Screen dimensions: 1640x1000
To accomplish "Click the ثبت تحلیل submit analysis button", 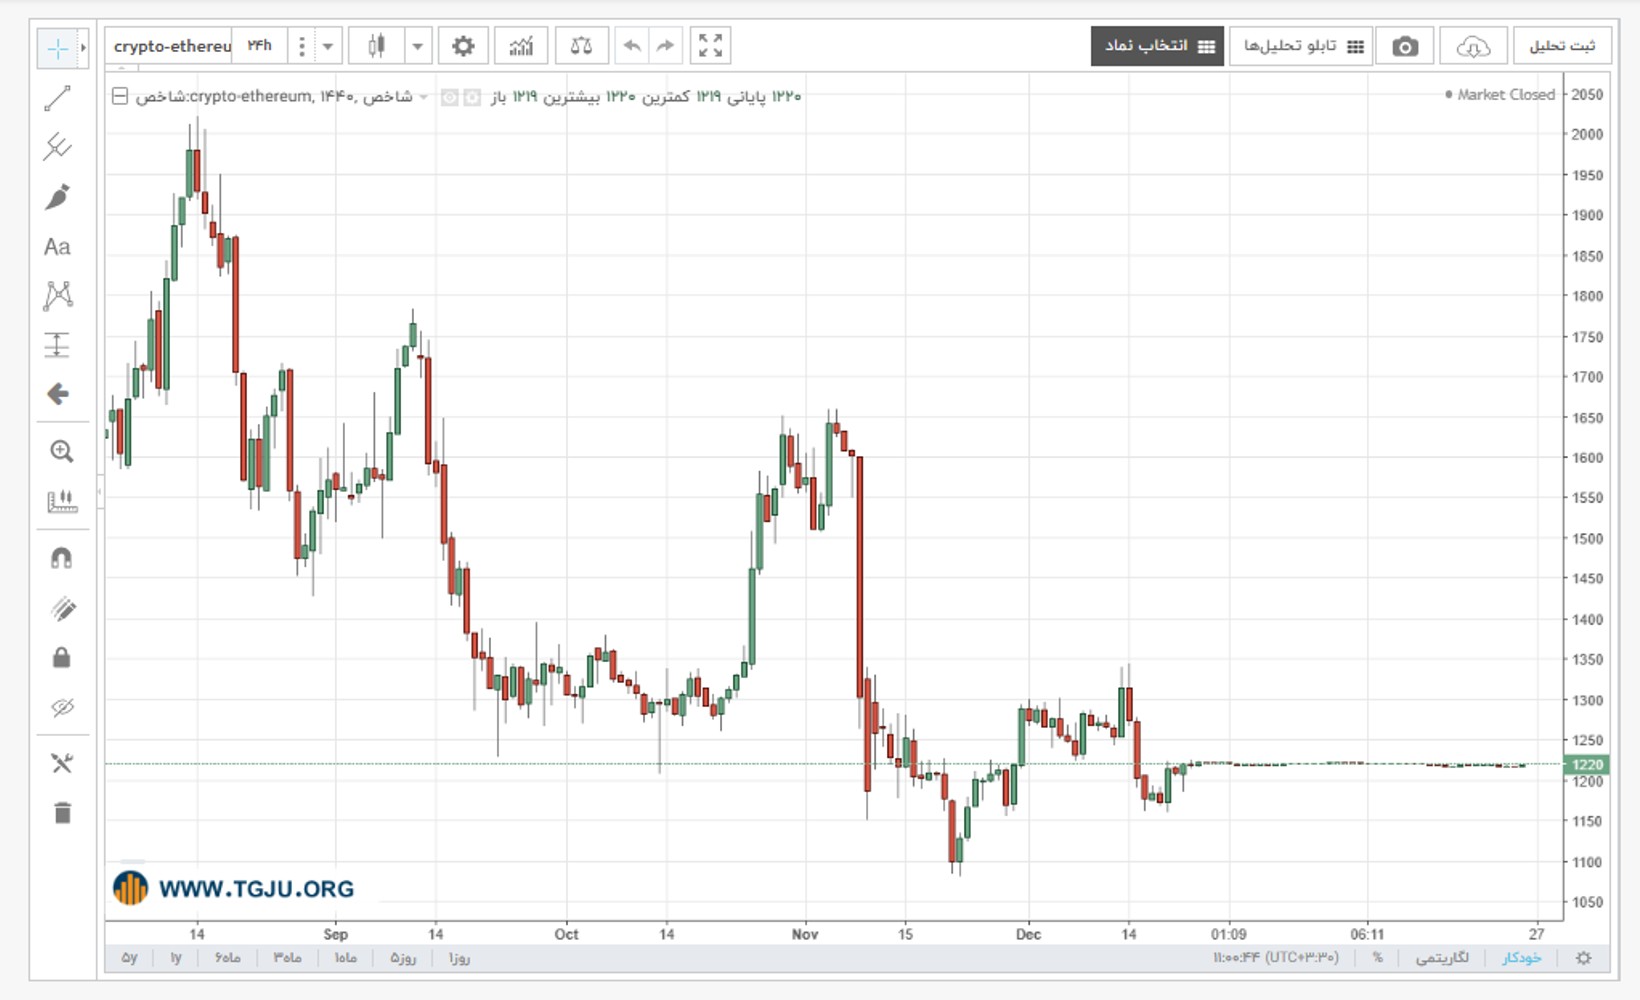I will 1562,46.
